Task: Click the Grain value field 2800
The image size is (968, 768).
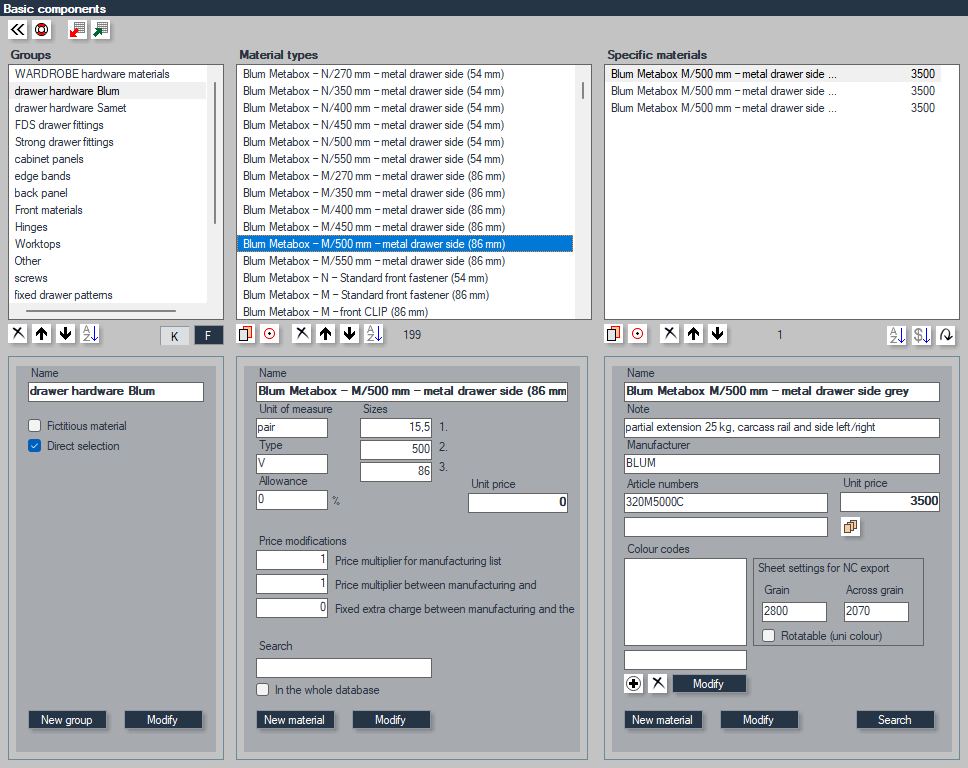Action: 795,611
